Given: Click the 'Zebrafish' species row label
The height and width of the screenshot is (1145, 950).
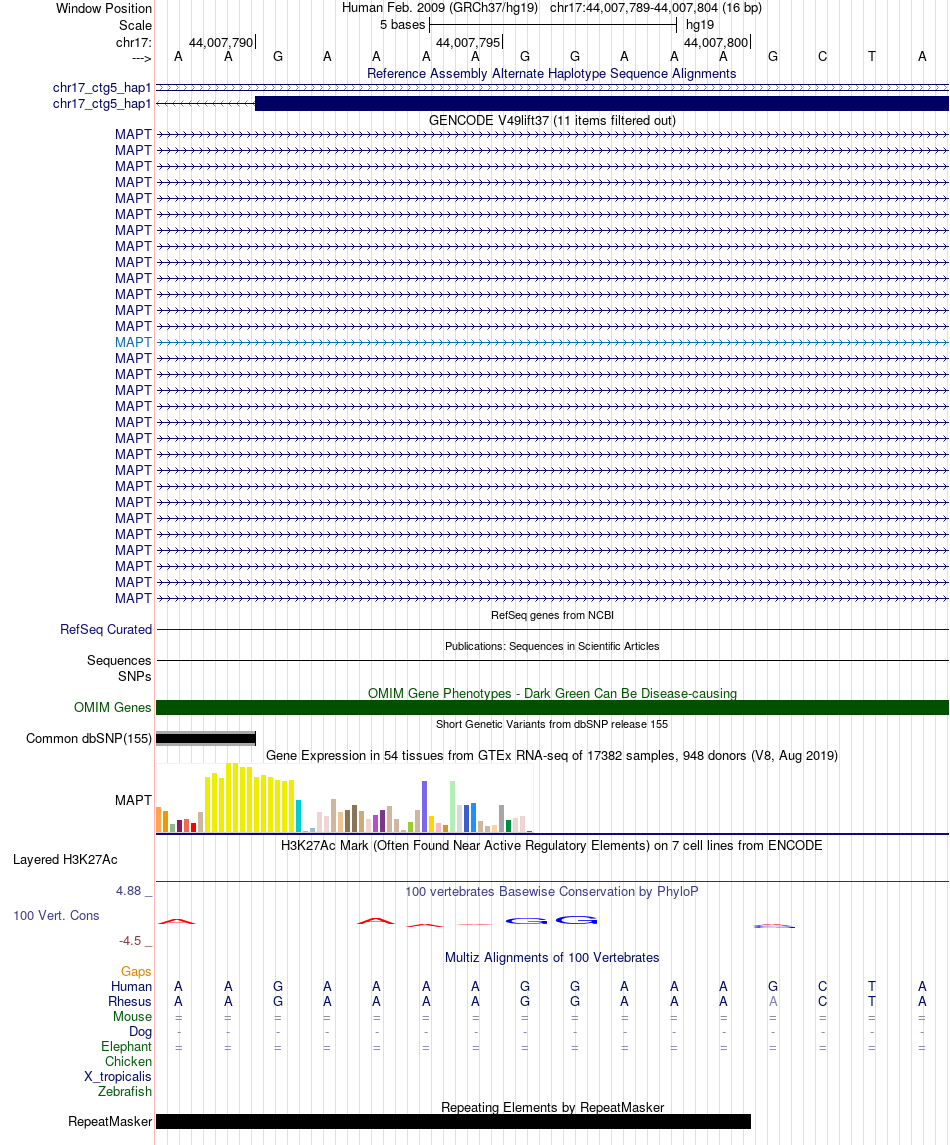Looking at the screenshot, I should 125,1092.
